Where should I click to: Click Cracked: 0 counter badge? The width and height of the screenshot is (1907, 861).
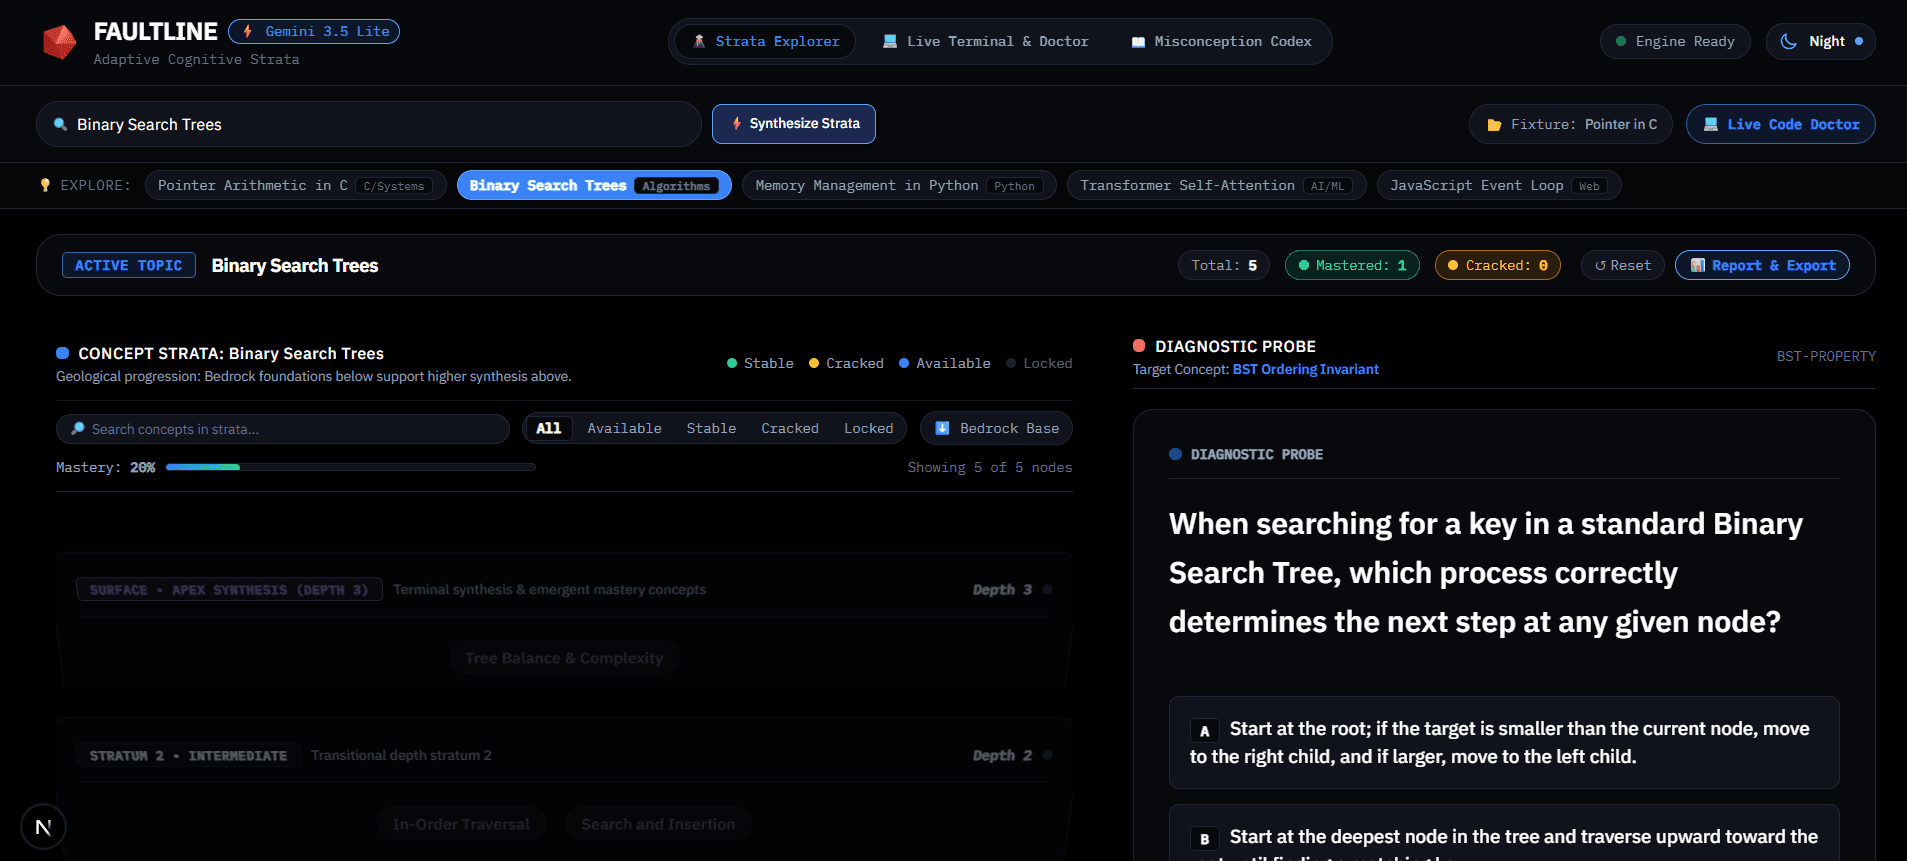(1498, 265)
